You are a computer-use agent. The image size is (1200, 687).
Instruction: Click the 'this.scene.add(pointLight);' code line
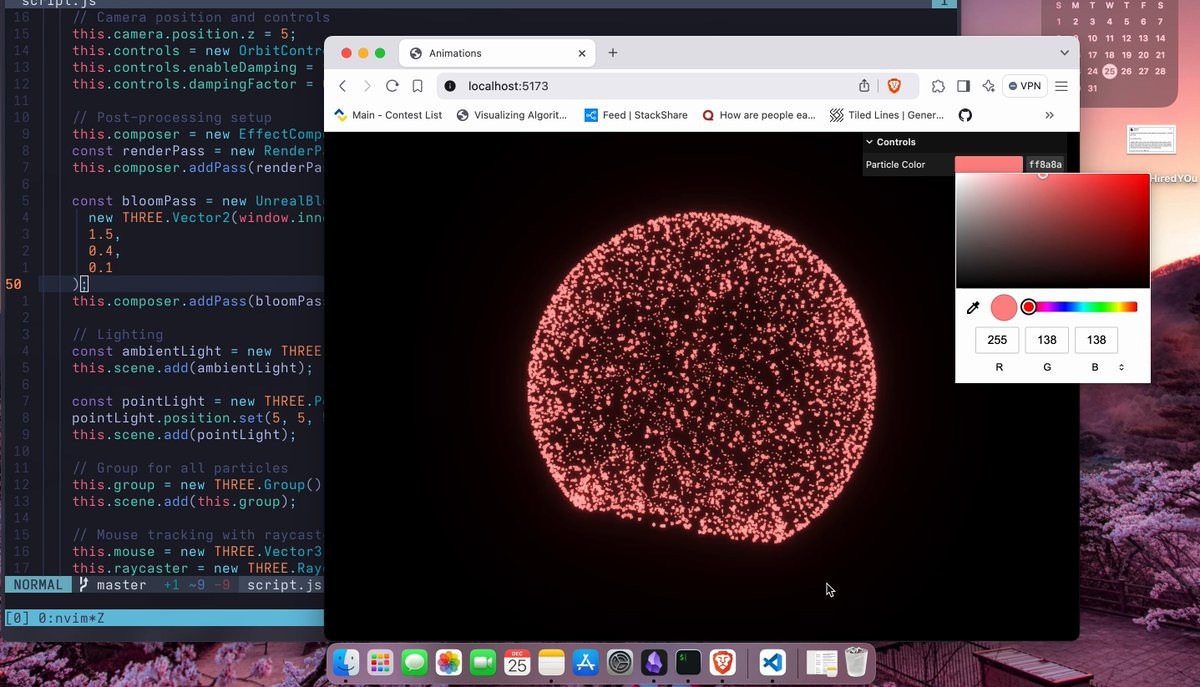point(184,435)
